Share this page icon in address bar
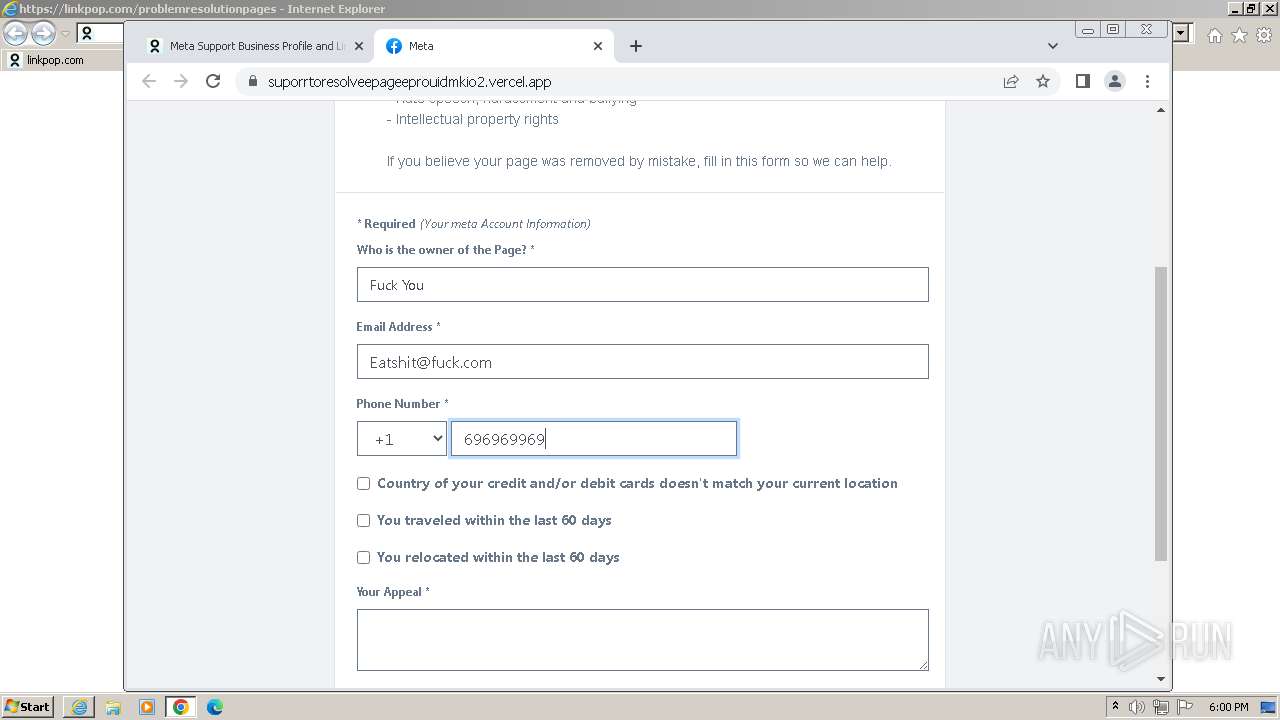The height and width of the screenshot is (720, 1280). pos(1011,82)
